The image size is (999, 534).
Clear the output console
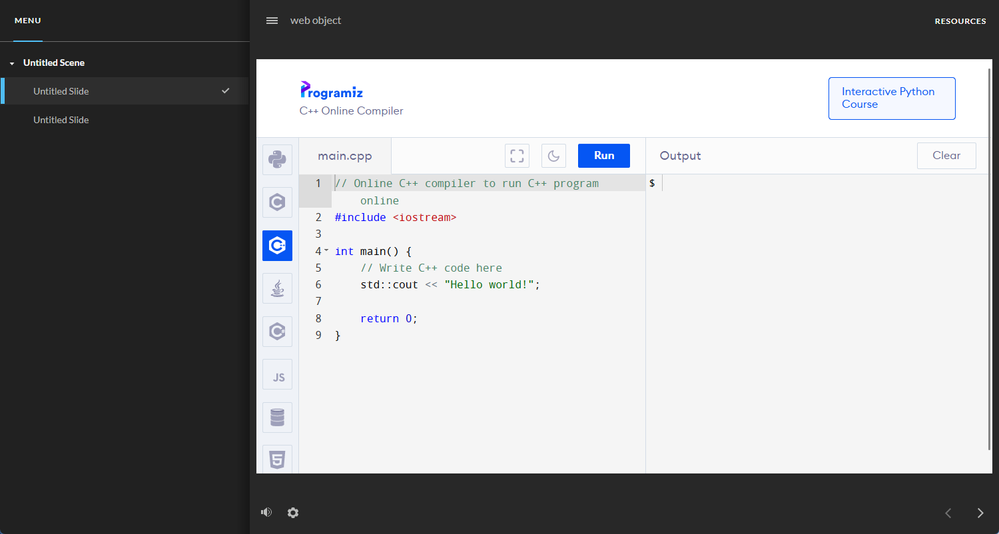click(x=946, y=155)
